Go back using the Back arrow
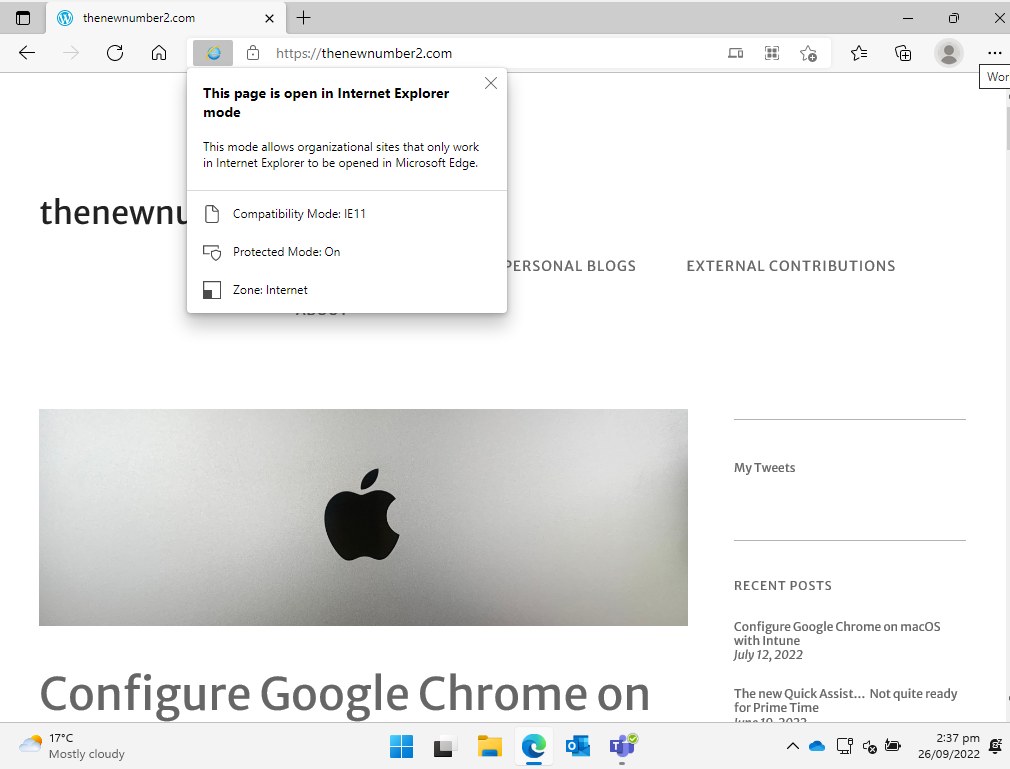Image resolution: width=1010 pixels, height=769 pixels. tap(27, 53)
